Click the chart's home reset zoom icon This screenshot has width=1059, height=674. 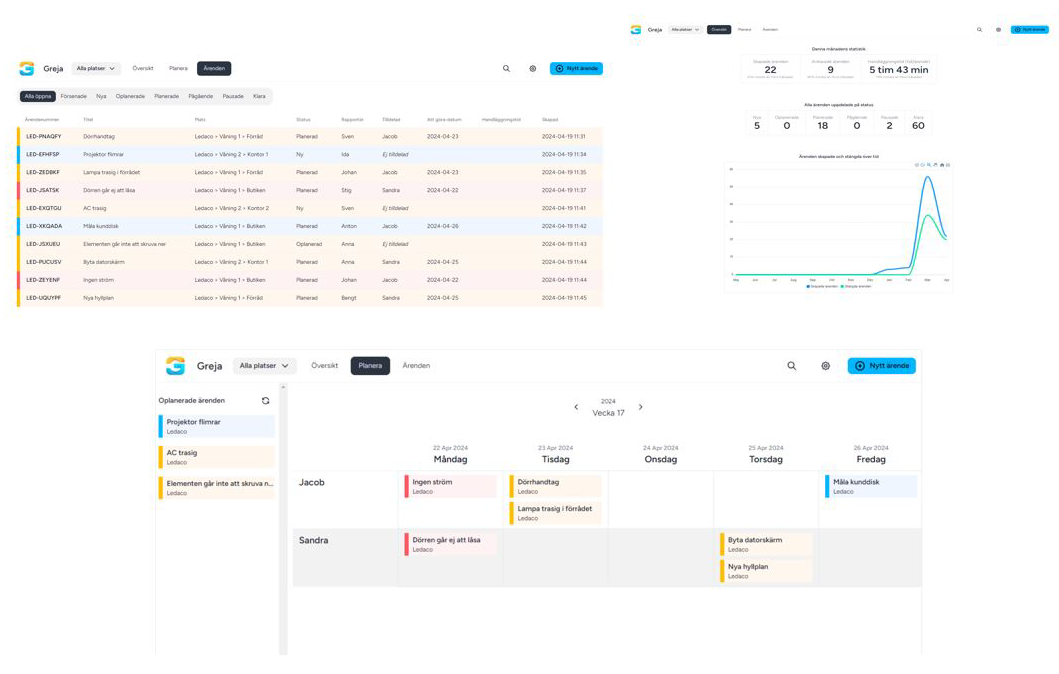coord(941,165)
